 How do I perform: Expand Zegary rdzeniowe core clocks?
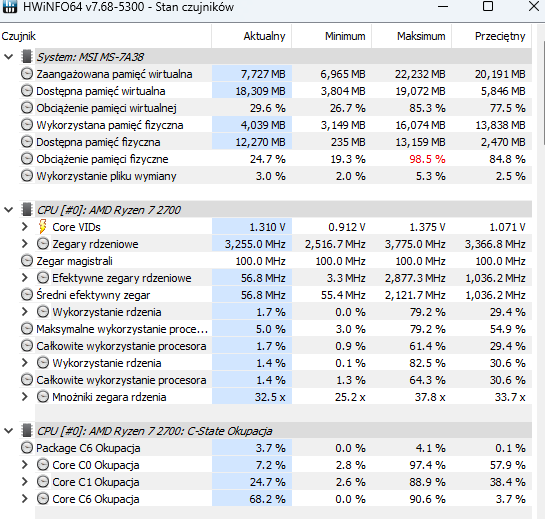click(25, 244)
